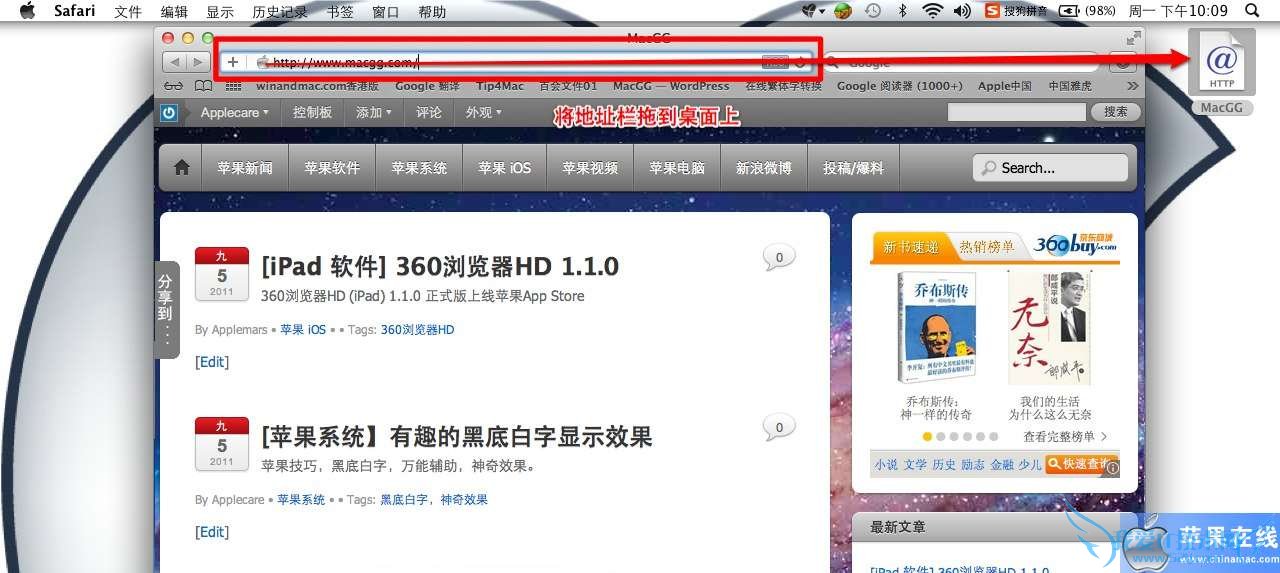Click the admin bar search text field
This screenshot has height=573, width=1280.
click(1016, 112)
